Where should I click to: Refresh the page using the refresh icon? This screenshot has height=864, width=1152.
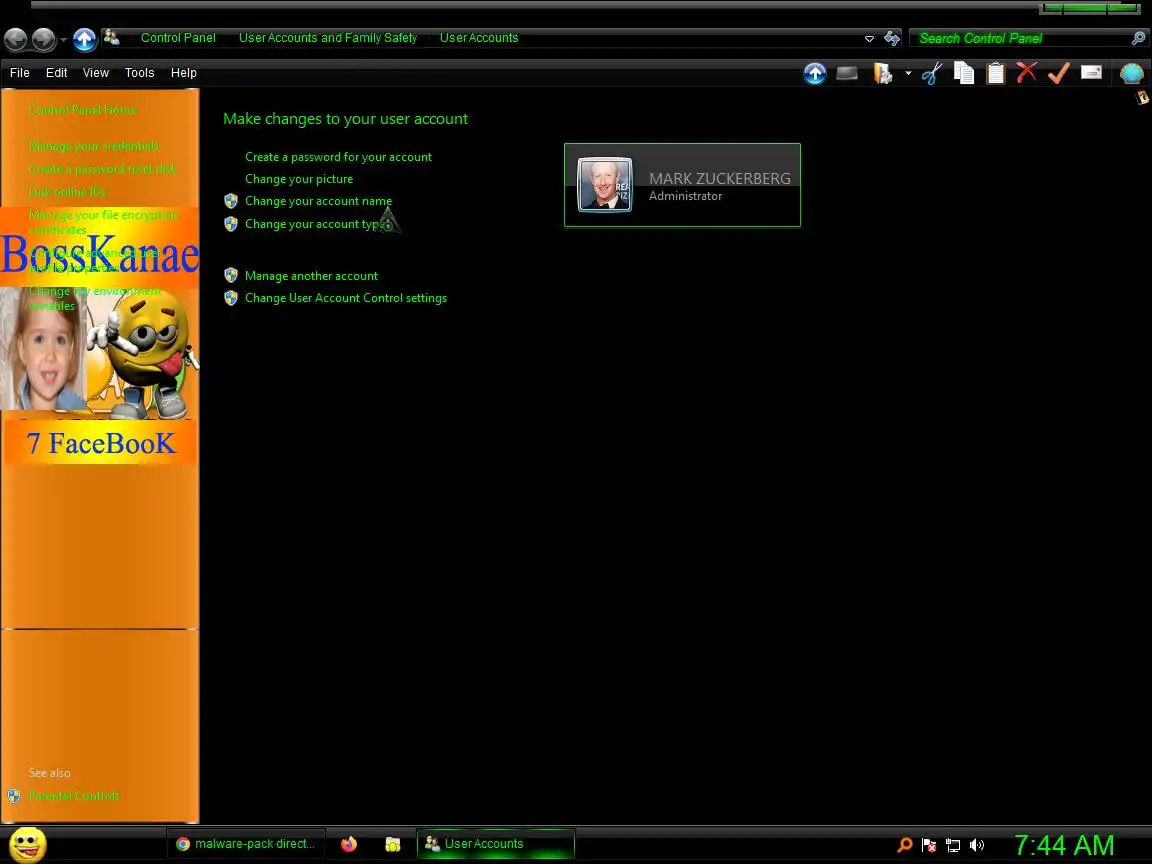[x=892, y=38]
